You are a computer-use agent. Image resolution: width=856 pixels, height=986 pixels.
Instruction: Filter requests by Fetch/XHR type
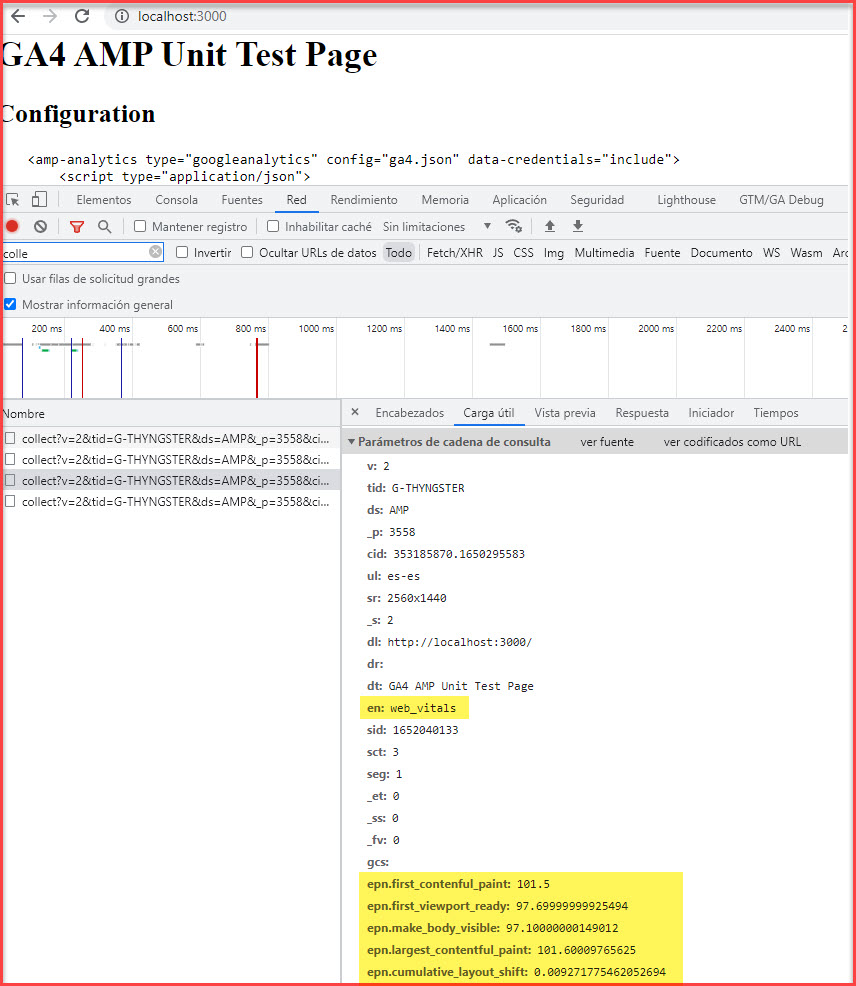(454, 253)
